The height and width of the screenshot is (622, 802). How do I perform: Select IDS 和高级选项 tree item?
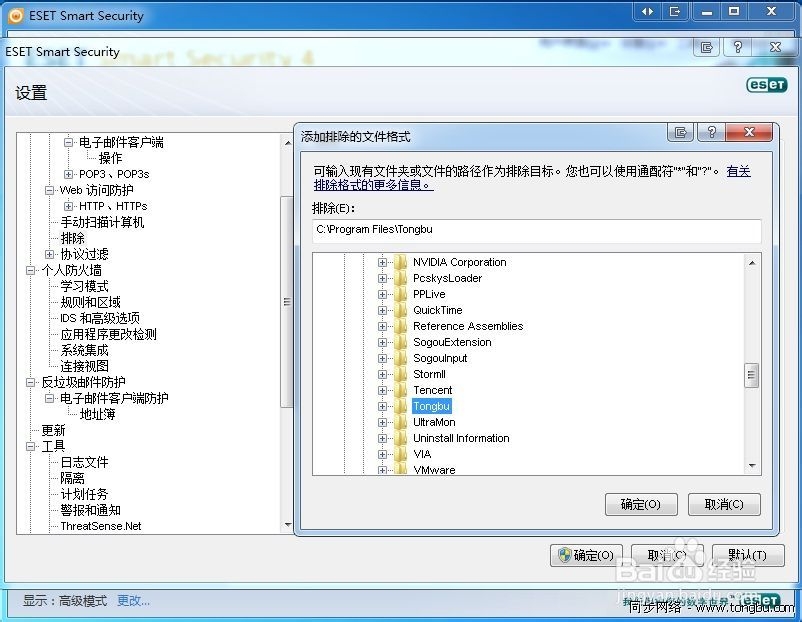(x=100, y=318)
